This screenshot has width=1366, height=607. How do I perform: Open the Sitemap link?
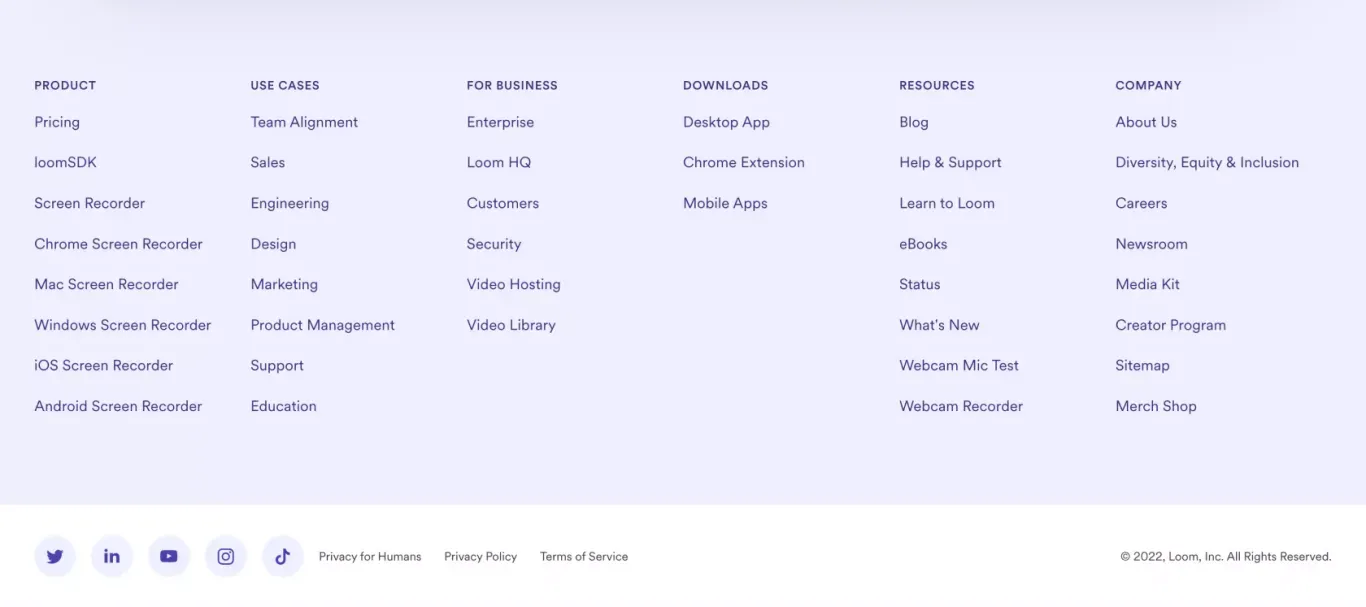1142,366
